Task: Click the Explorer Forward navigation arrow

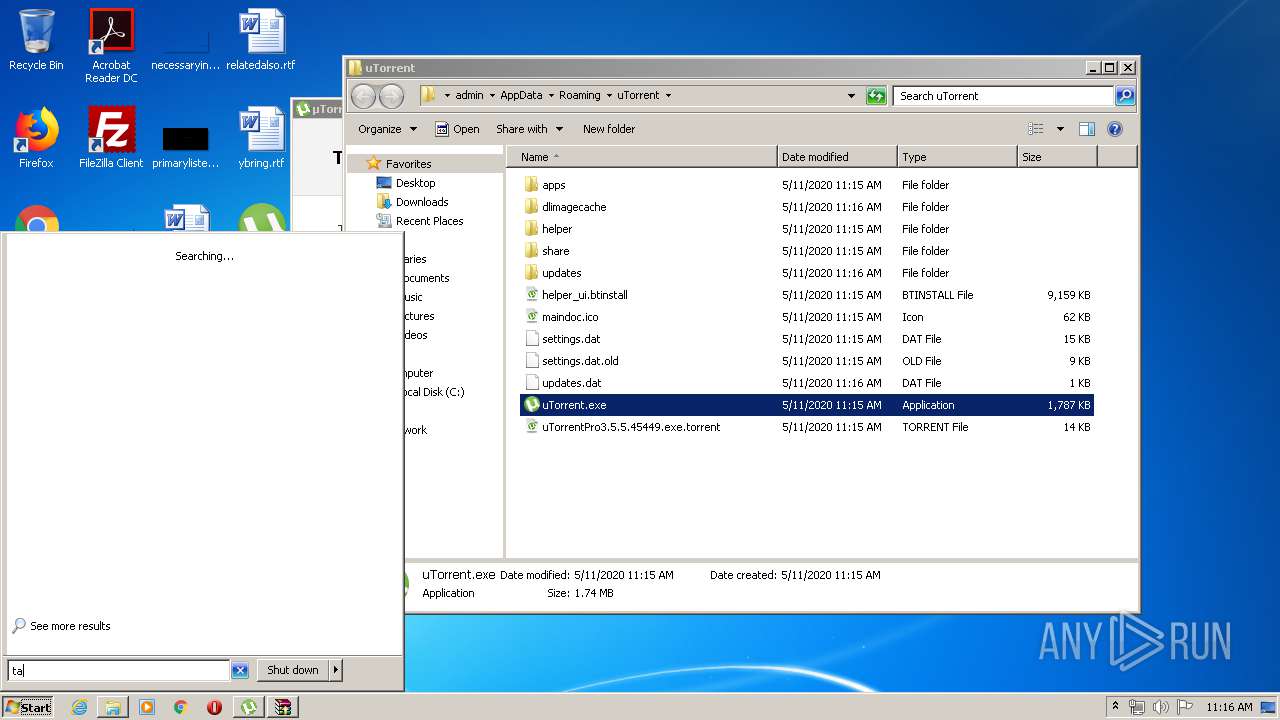Action: pyautogui.click(x=391, y=96)
